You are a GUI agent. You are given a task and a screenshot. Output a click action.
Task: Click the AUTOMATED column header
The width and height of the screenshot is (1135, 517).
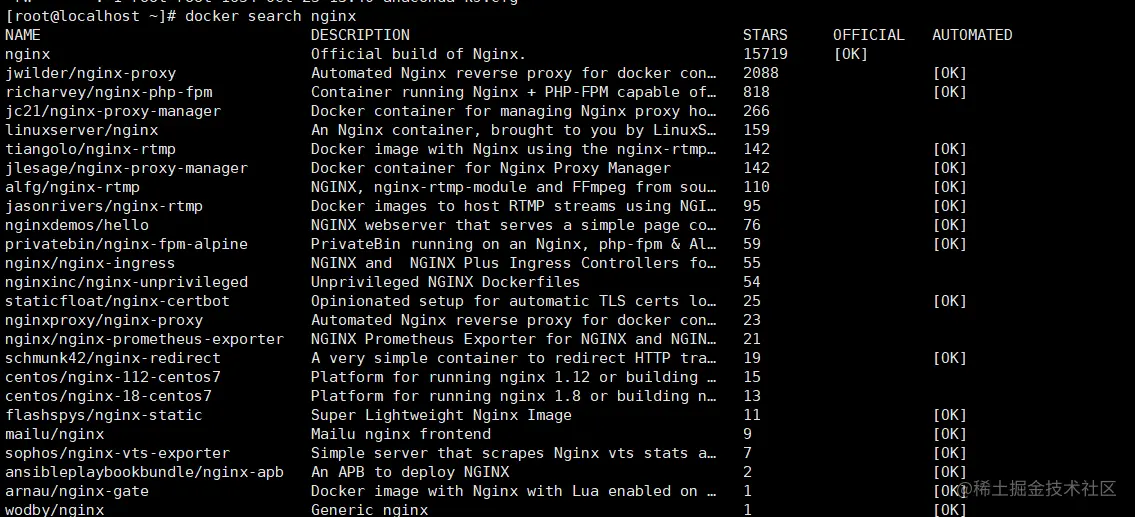[972, 35]
